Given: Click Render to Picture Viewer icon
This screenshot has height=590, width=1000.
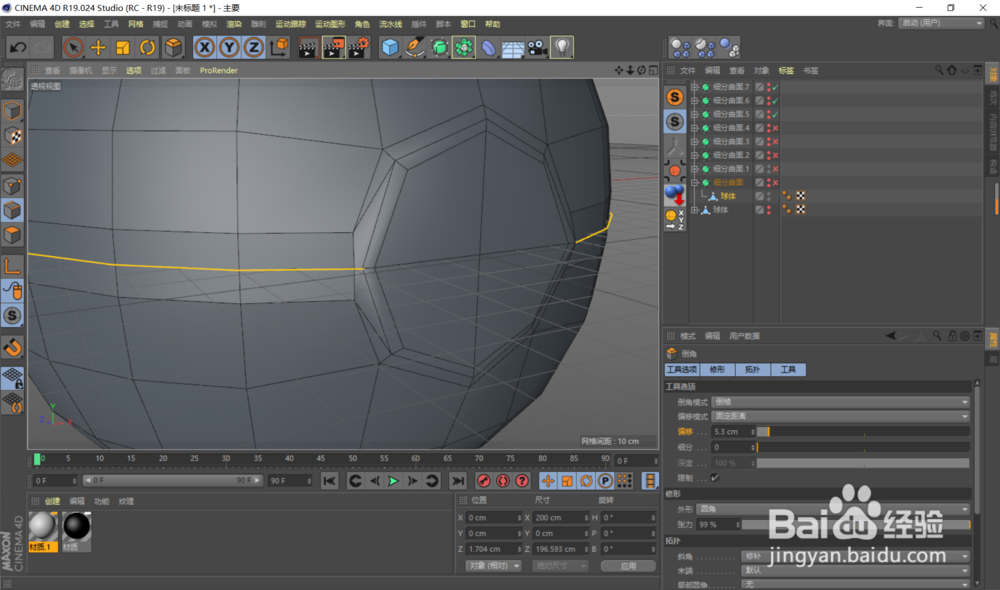Looking at the screenshot, I should 334,47.
